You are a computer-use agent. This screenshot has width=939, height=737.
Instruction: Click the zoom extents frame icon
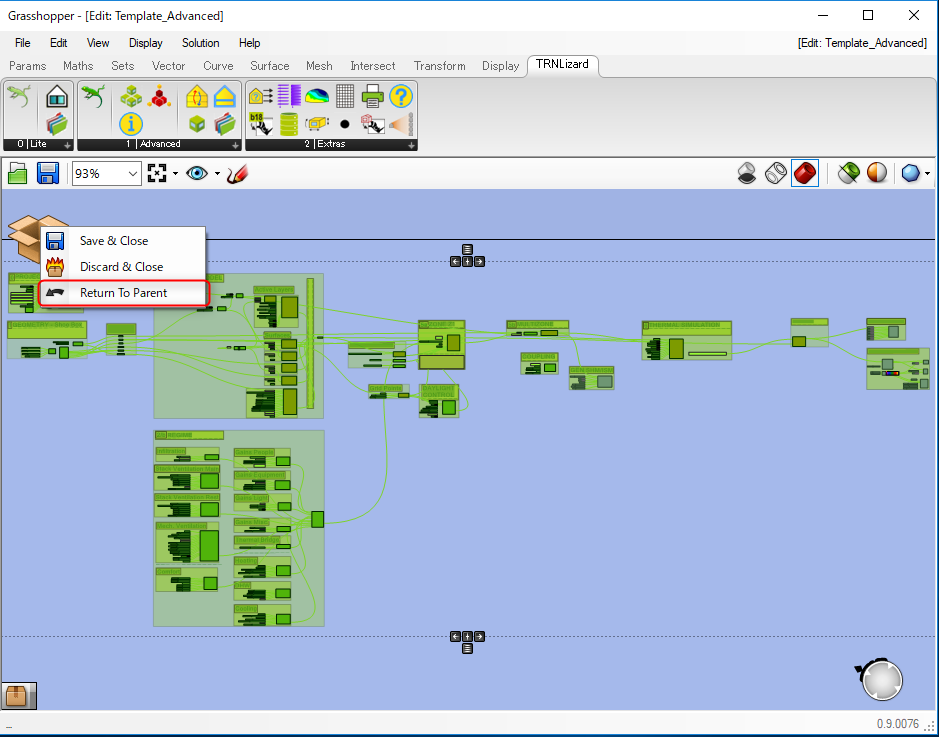(x=157, y=174)
